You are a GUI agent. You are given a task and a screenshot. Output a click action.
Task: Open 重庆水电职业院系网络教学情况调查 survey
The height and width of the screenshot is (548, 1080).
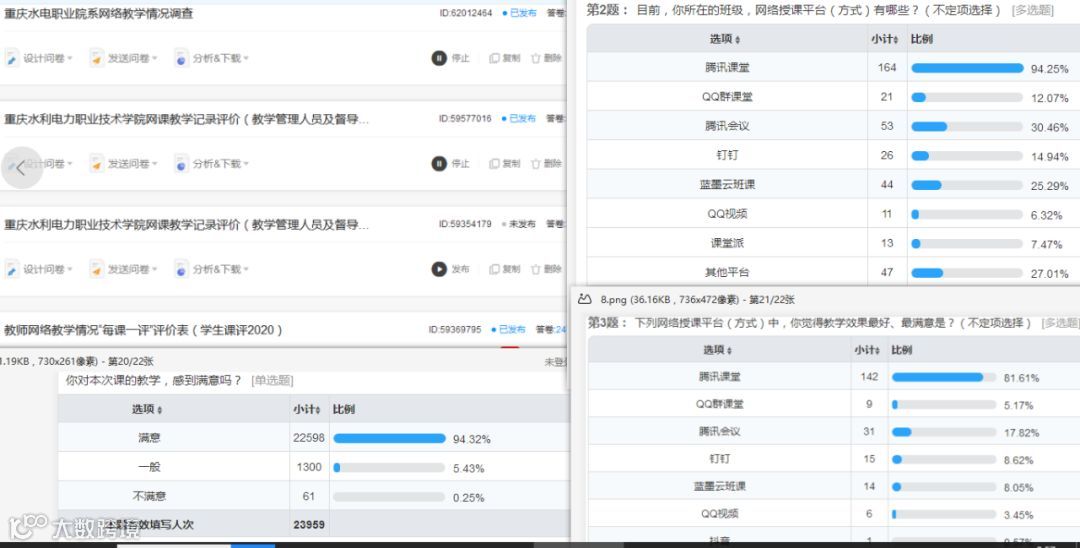point(98,14)
